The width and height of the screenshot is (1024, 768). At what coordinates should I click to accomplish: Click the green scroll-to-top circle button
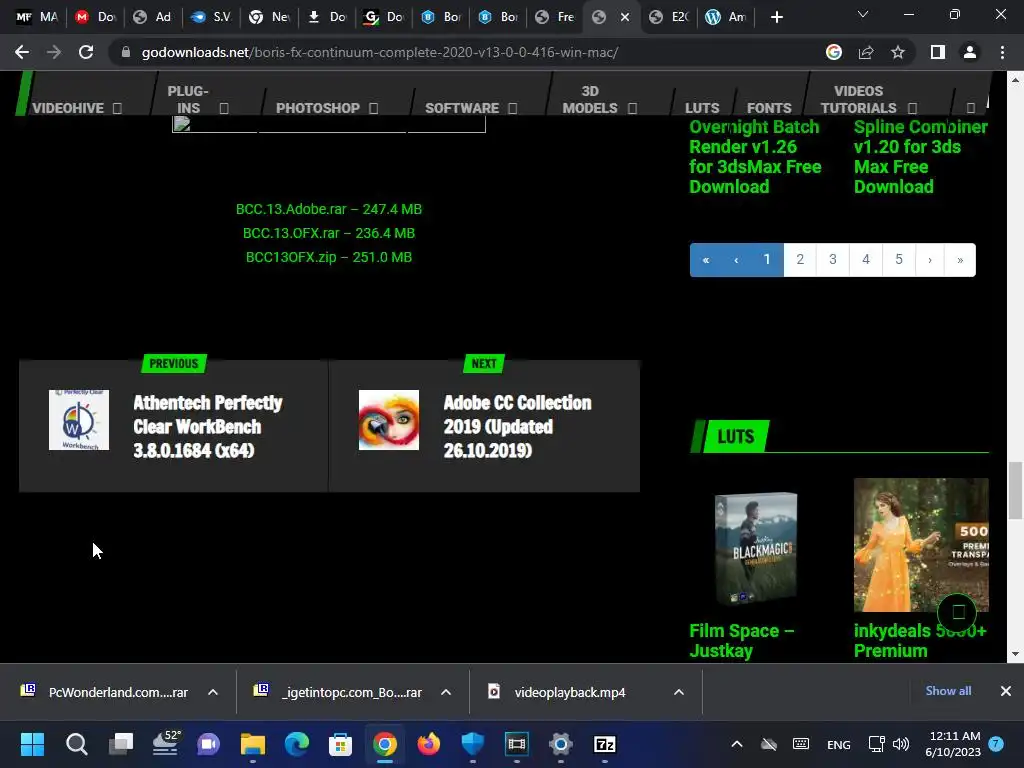(957, 612)
